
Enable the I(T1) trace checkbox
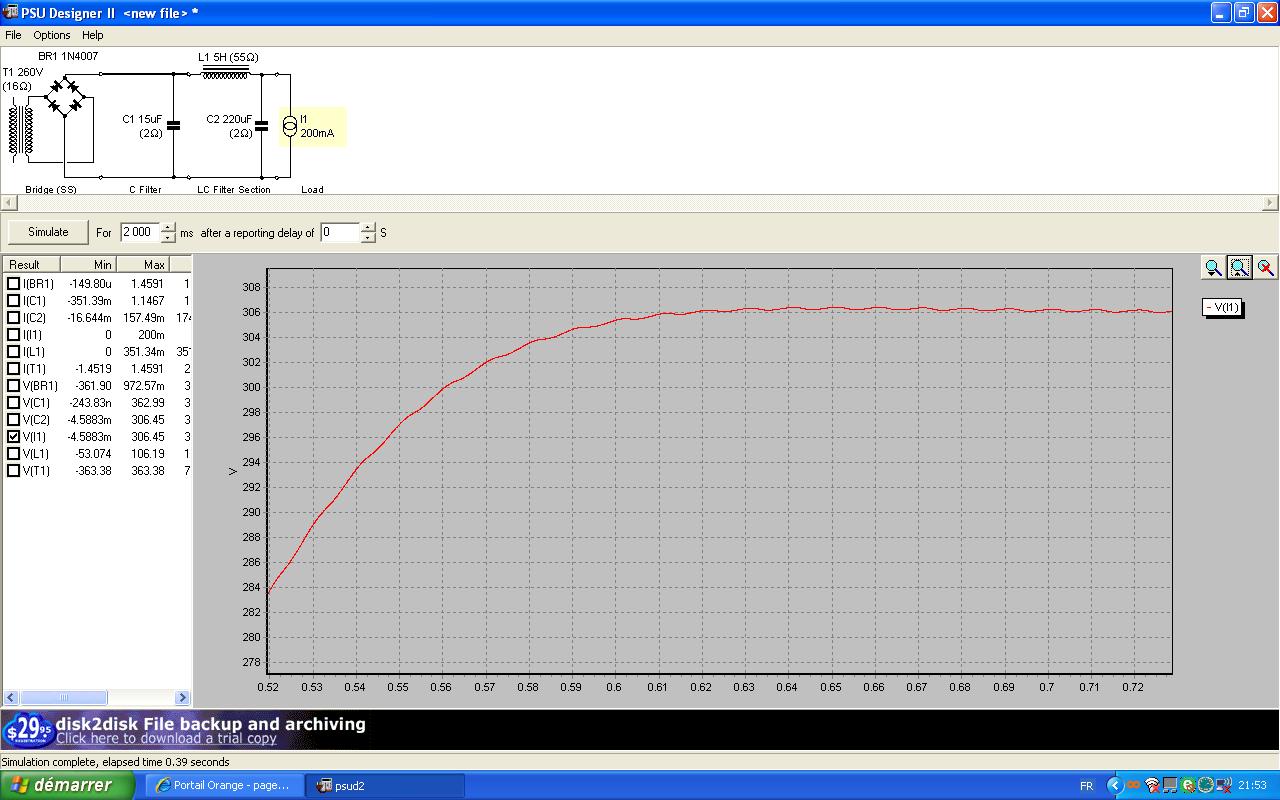coord(13,369)
